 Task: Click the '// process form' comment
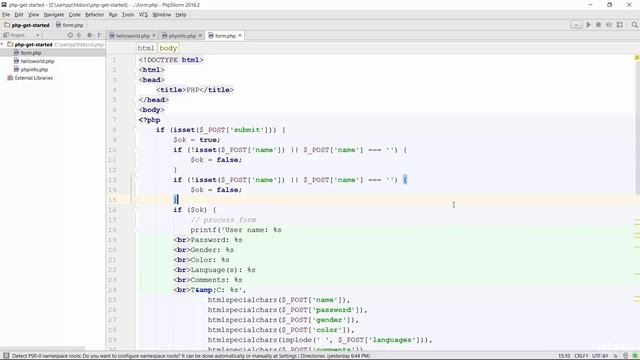click(223, 220)
